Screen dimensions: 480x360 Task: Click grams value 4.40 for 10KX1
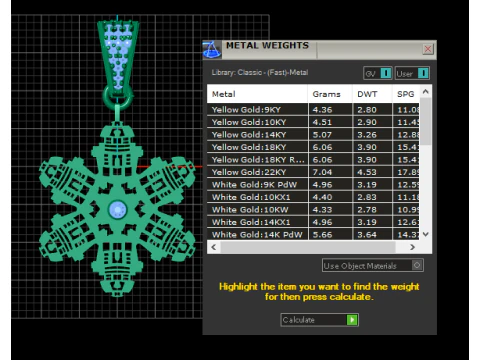[x=322, y=197]
